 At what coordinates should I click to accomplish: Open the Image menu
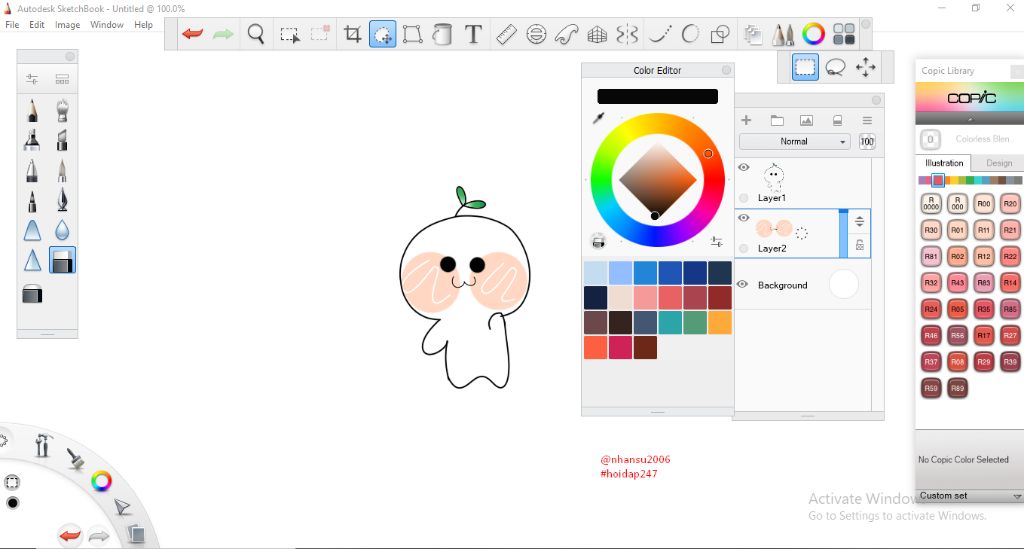click(x=67, y=25)
